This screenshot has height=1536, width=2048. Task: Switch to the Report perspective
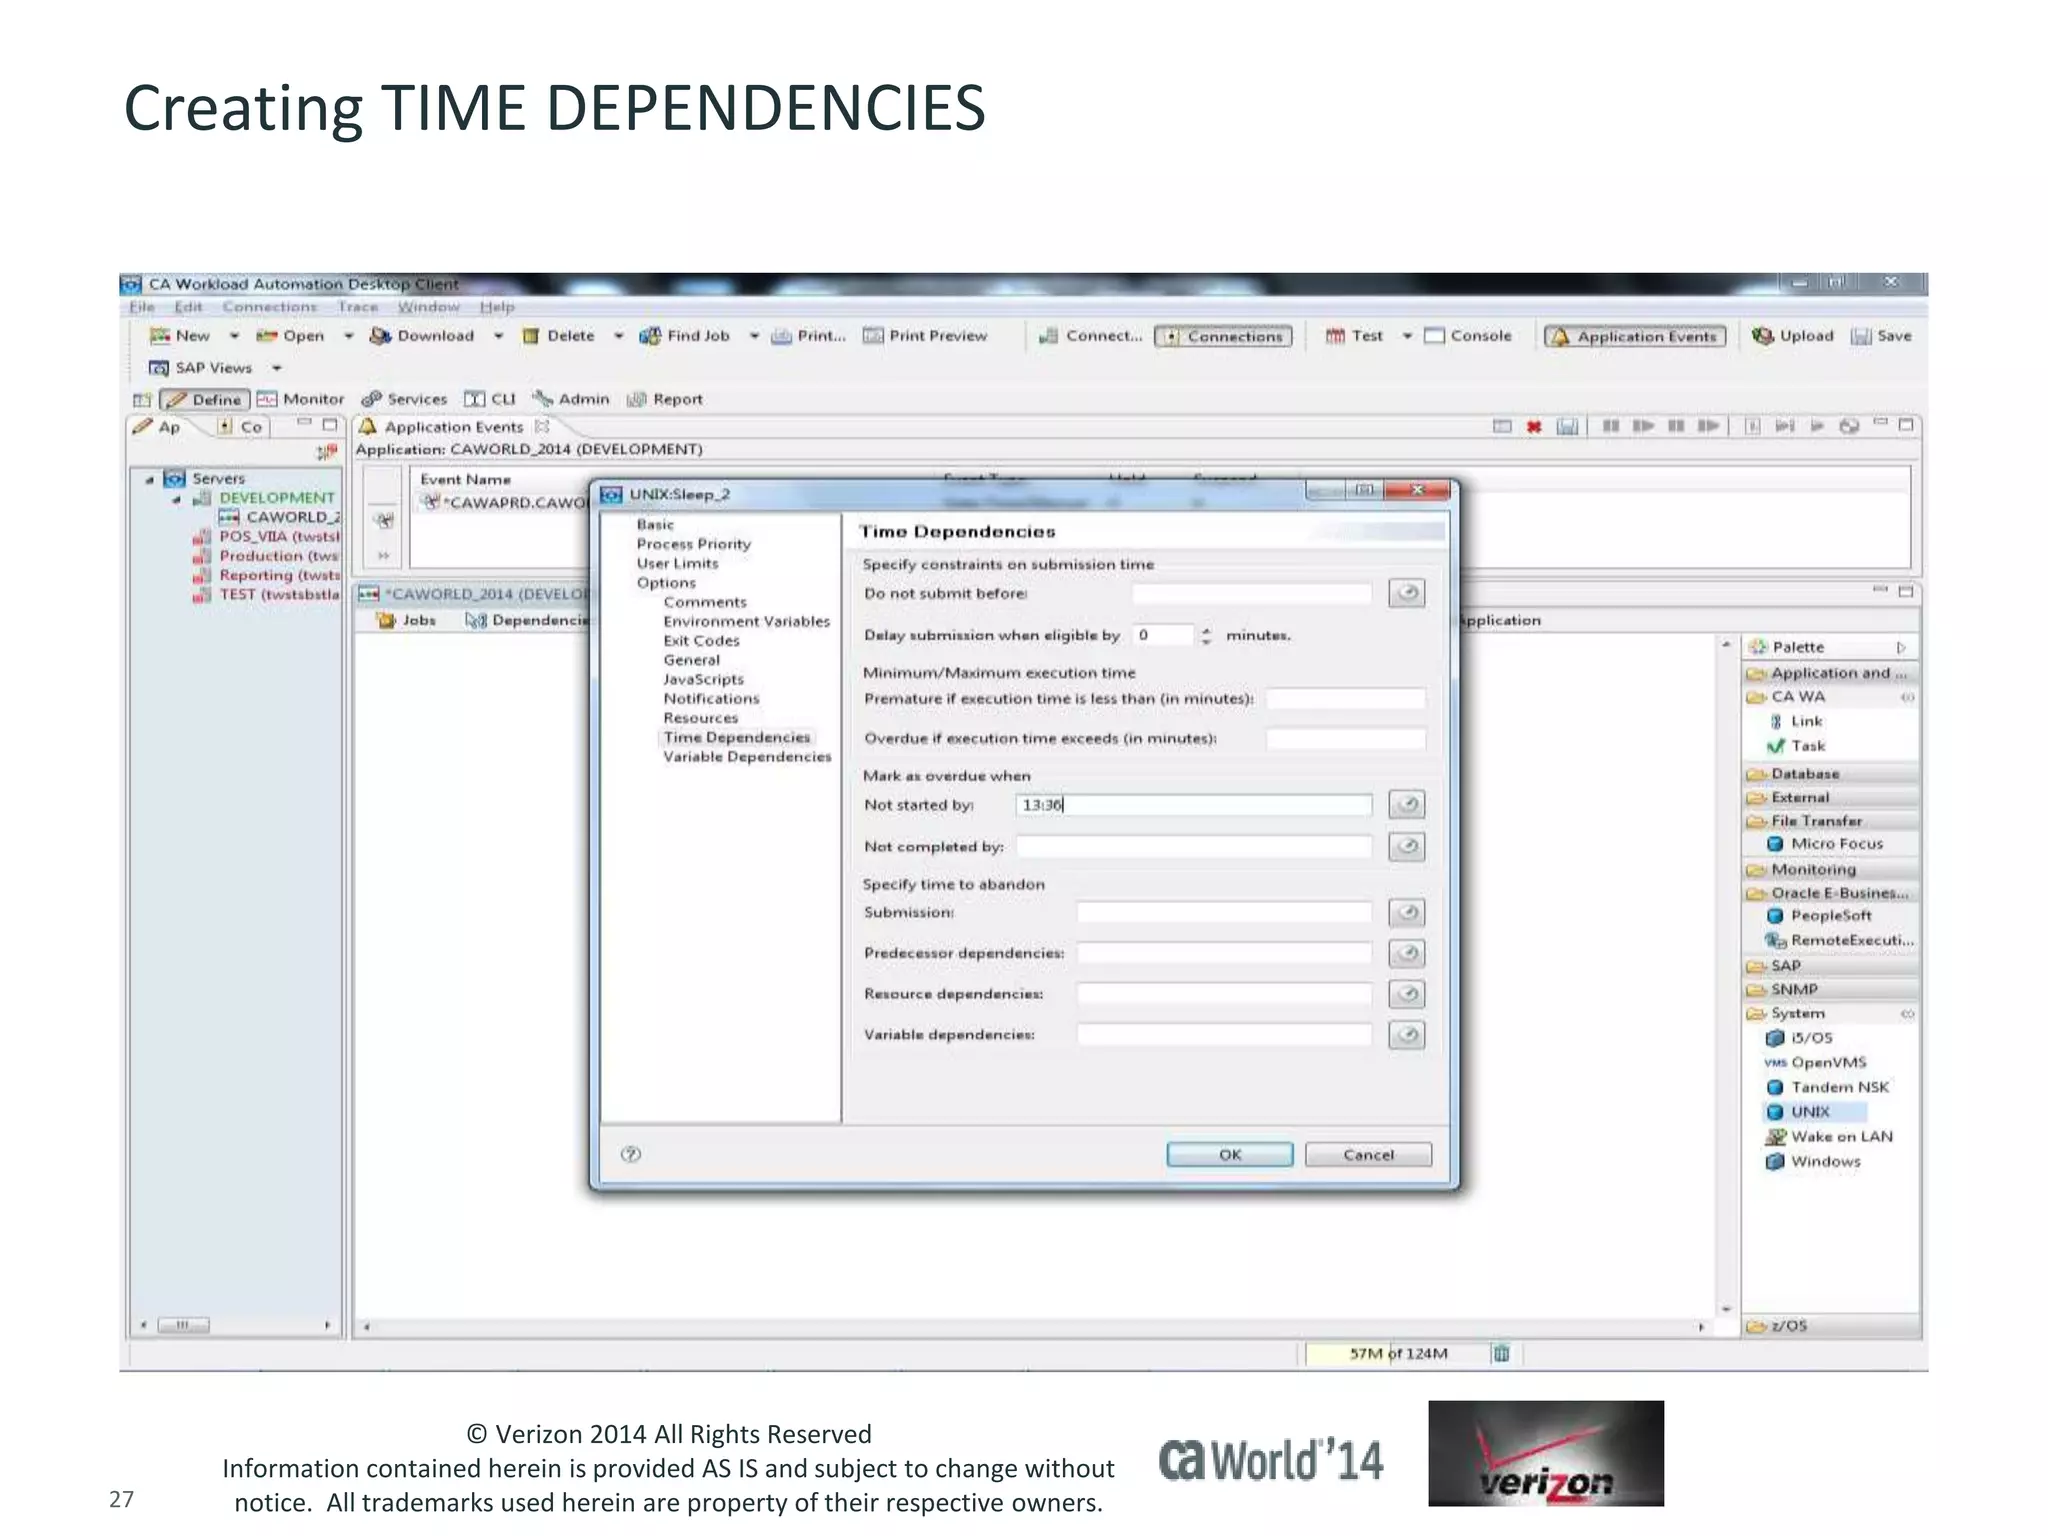[x=665, y=399]
